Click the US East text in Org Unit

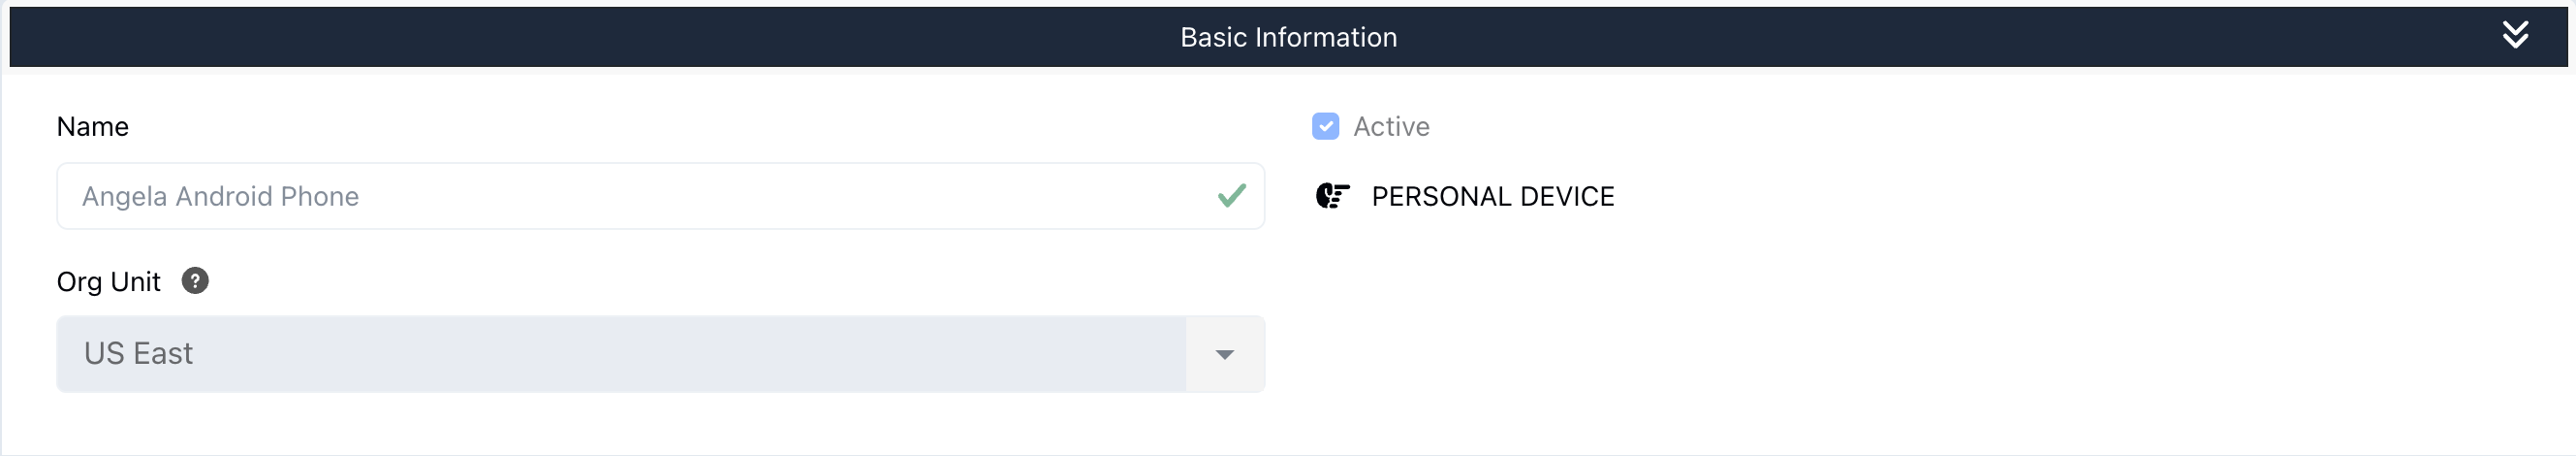click(138, 354)
